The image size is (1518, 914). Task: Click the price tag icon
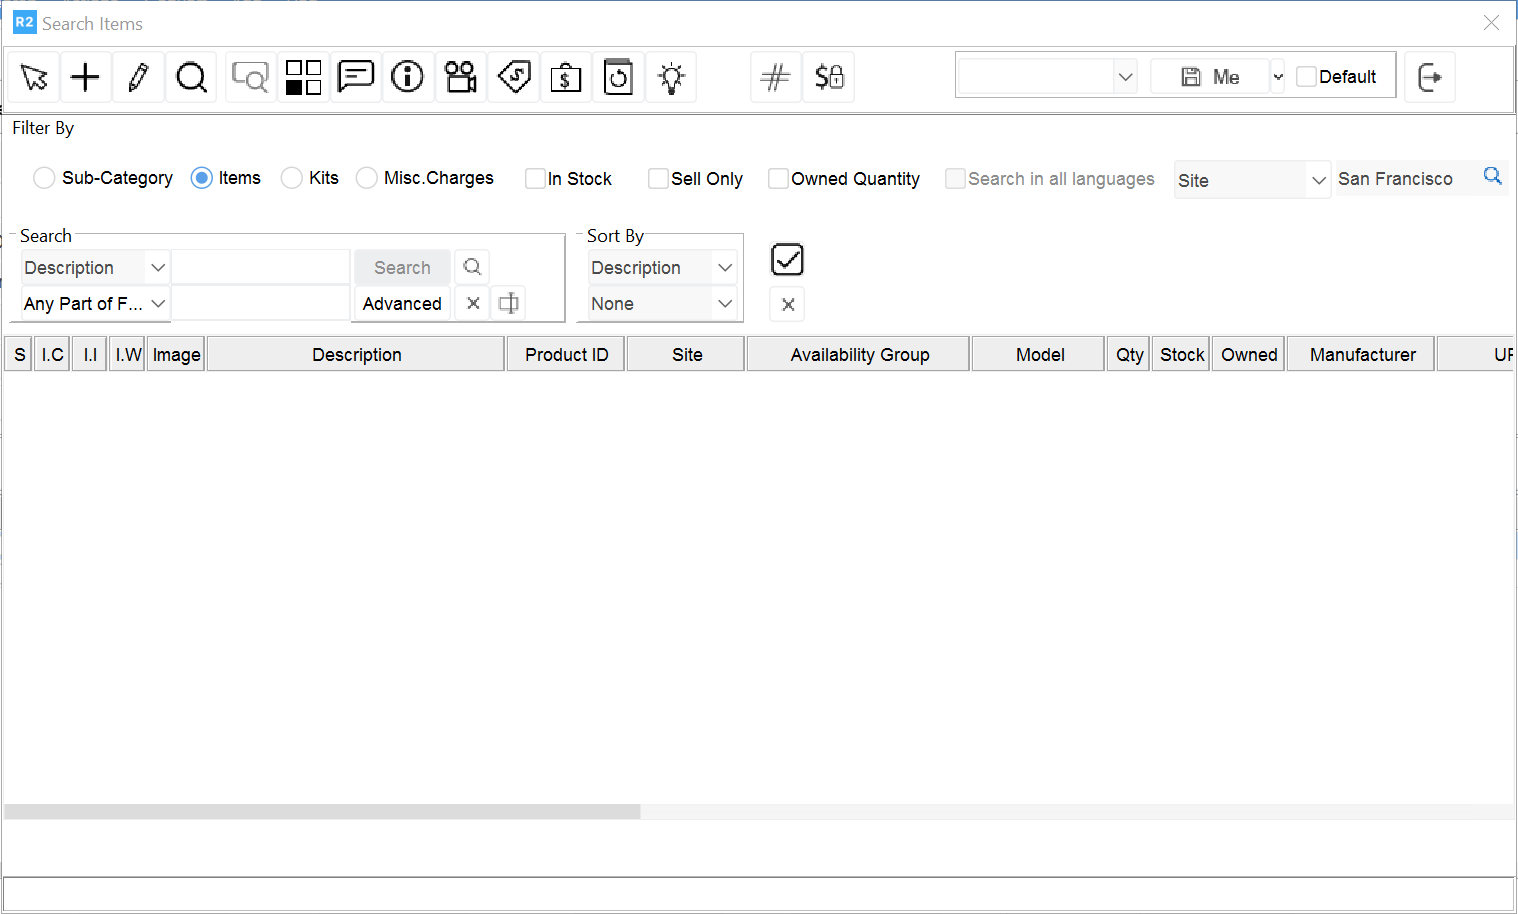pos(514,77)
